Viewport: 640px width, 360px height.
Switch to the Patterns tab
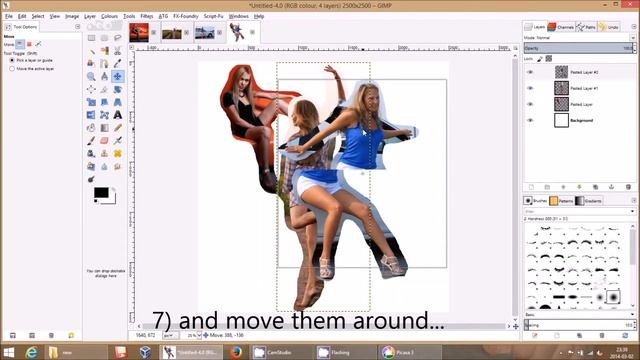point(561,201)
